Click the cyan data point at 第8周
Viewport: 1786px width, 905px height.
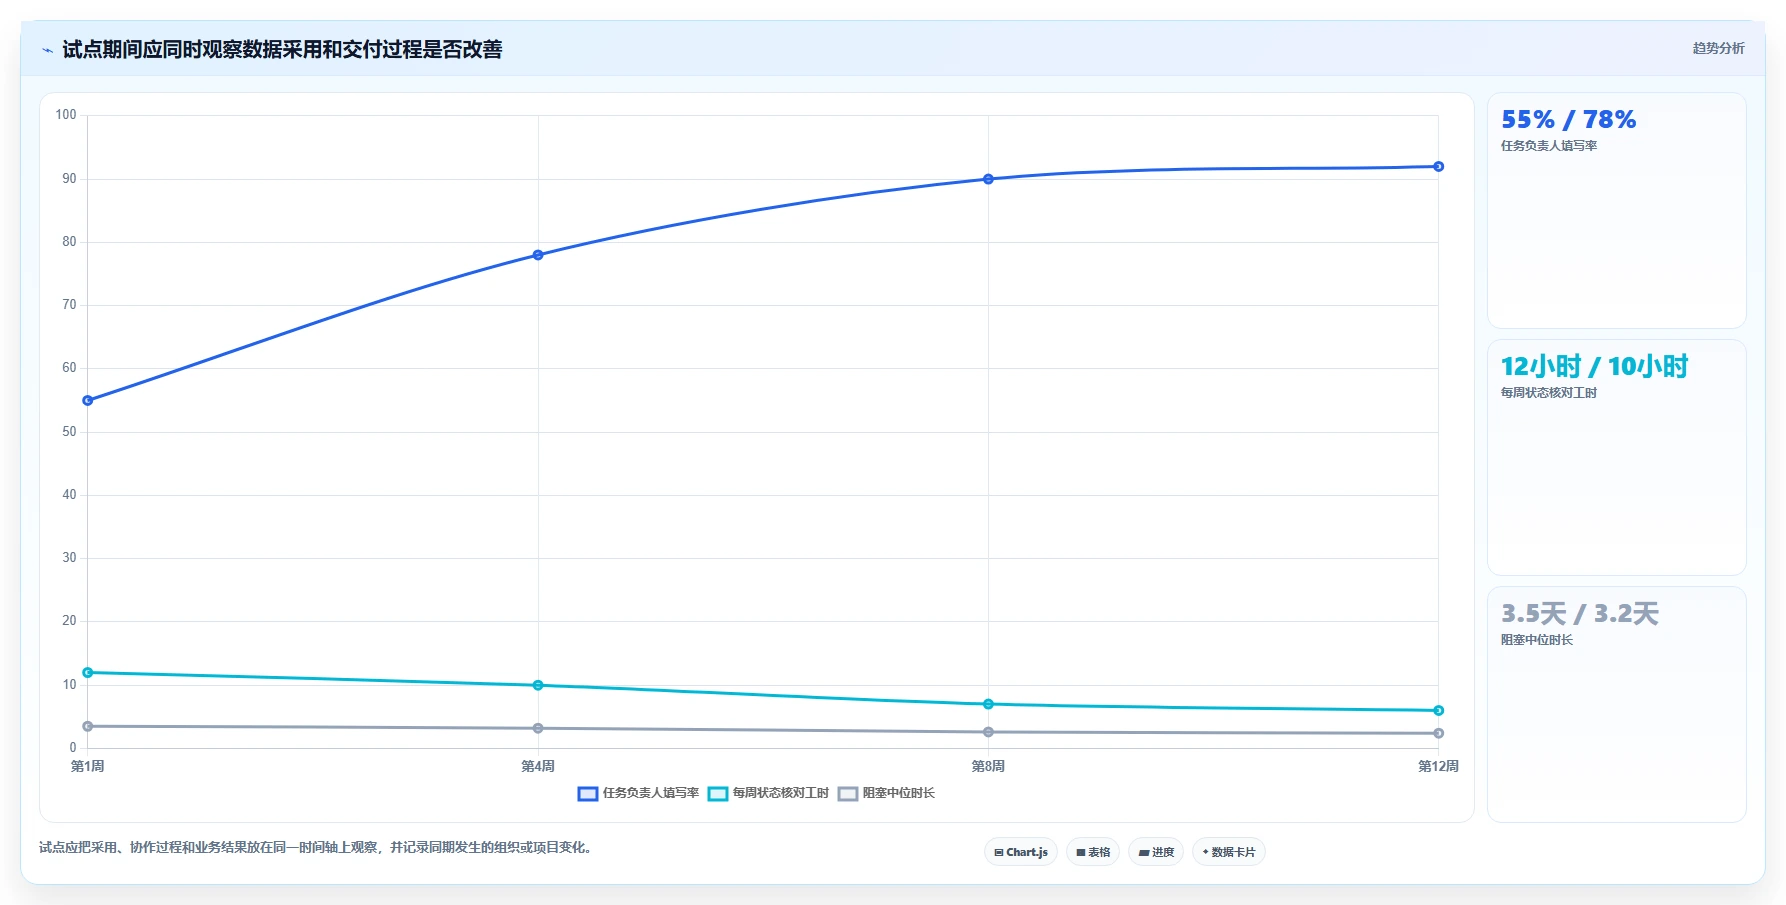pos(988,704)
